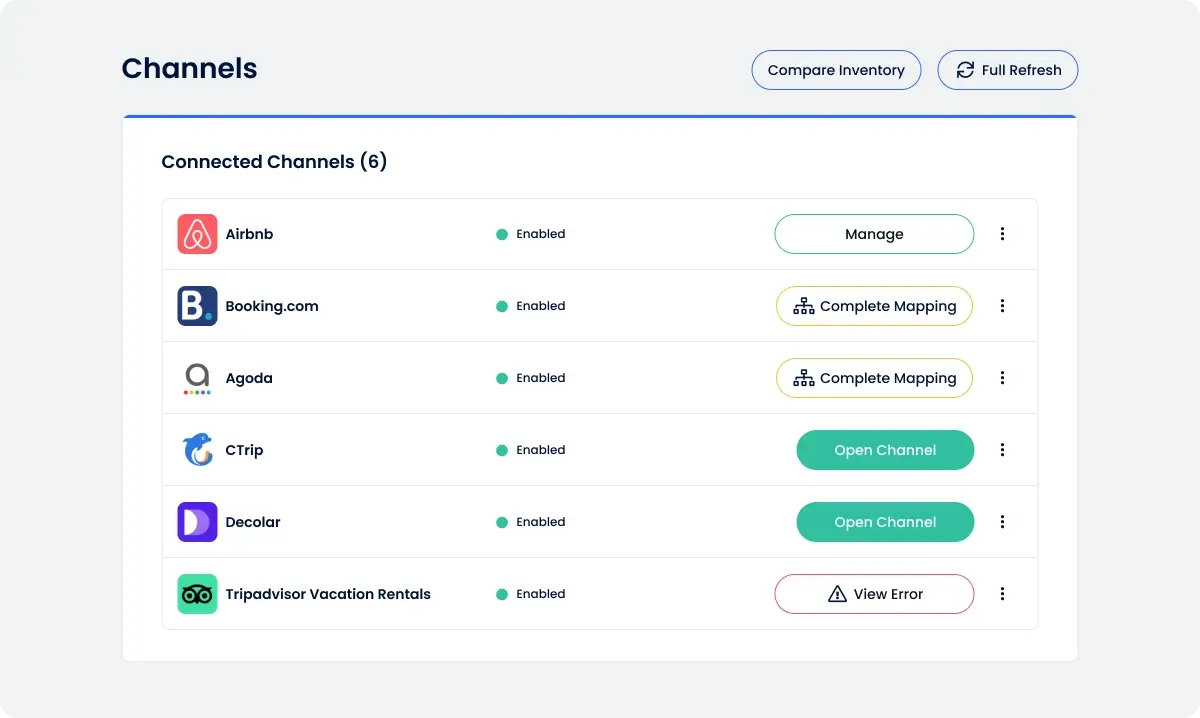Manage the Airbnb channel

[873, 234]
